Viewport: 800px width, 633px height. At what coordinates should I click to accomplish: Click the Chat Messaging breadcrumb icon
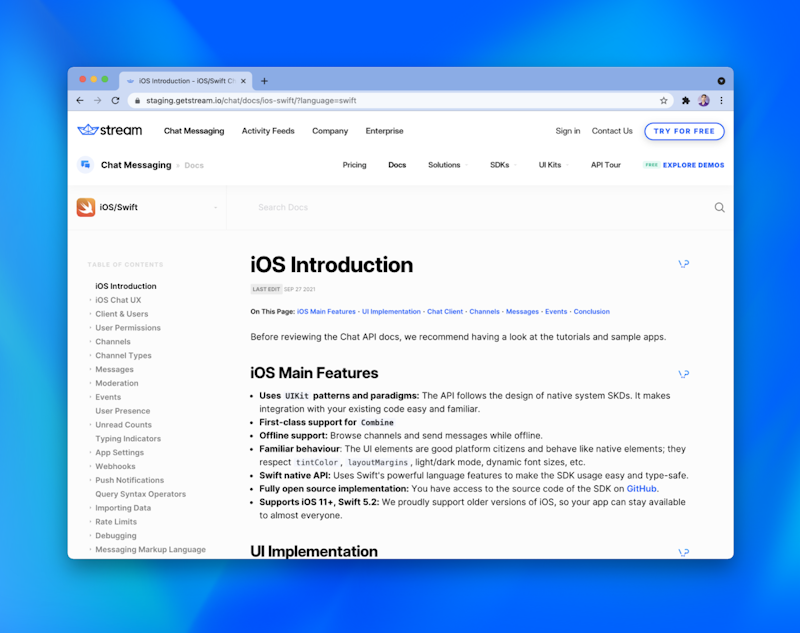(x=85, y=164)
